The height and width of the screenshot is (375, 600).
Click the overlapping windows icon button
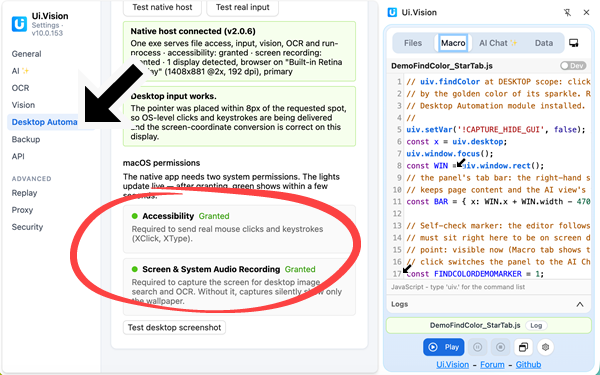click(523, 347)
